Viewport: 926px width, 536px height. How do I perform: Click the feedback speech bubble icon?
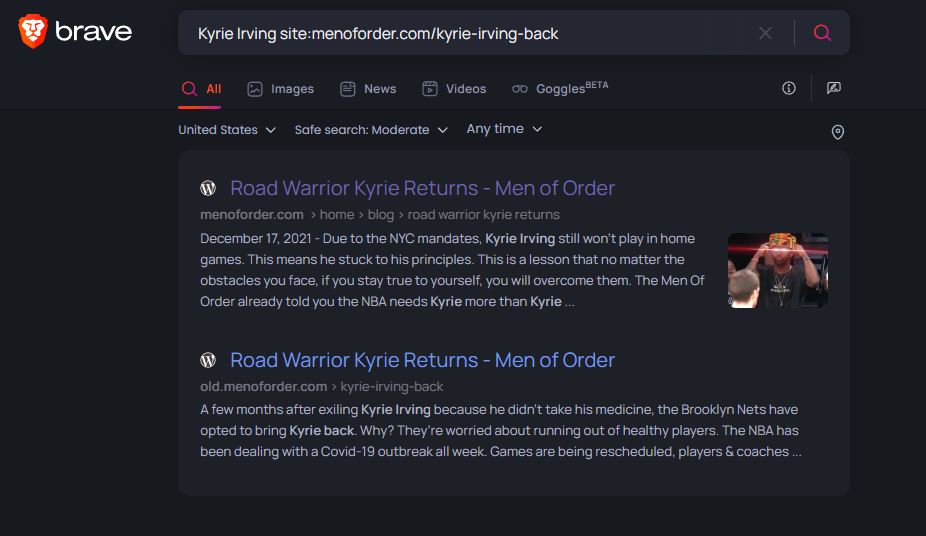tap(833, 89)
